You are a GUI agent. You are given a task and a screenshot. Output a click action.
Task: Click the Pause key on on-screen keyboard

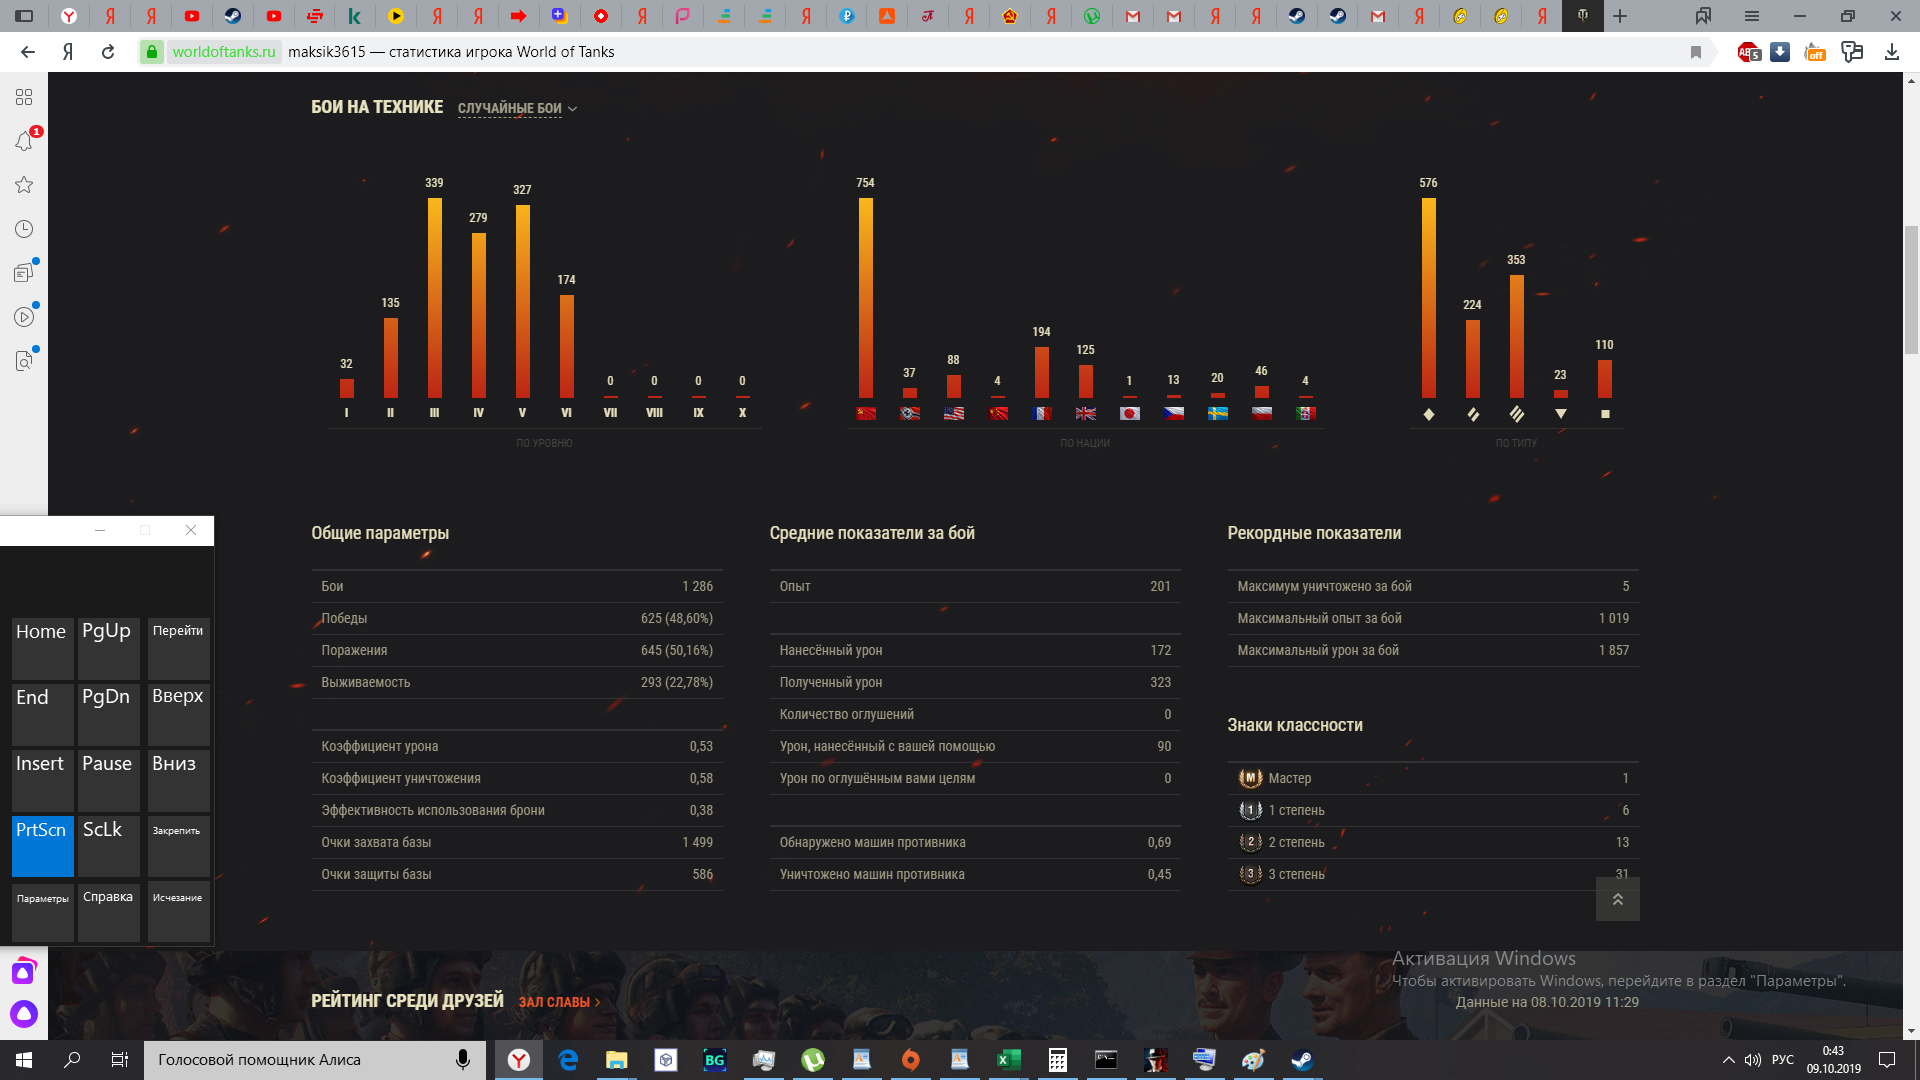tap(109, 780)
